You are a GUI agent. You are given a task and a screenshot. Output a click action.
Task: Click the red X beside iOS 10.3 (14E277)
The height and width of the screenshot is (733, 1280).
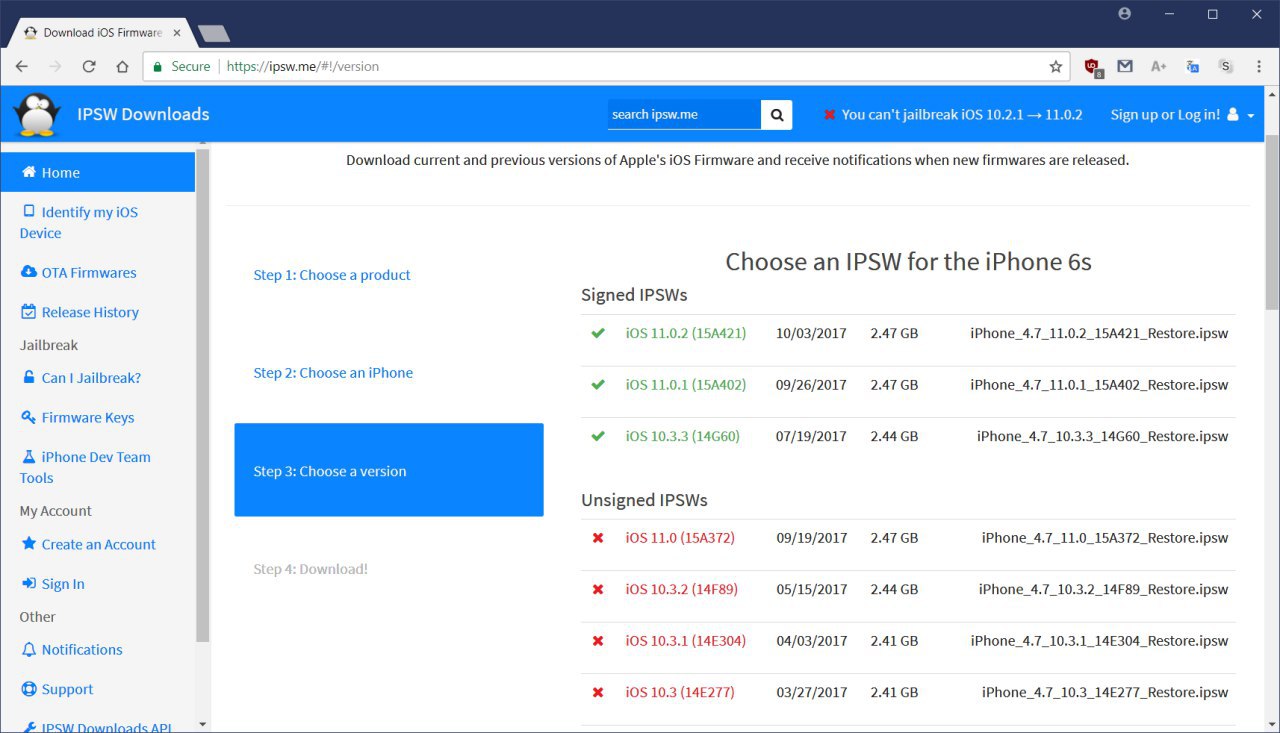598,692
